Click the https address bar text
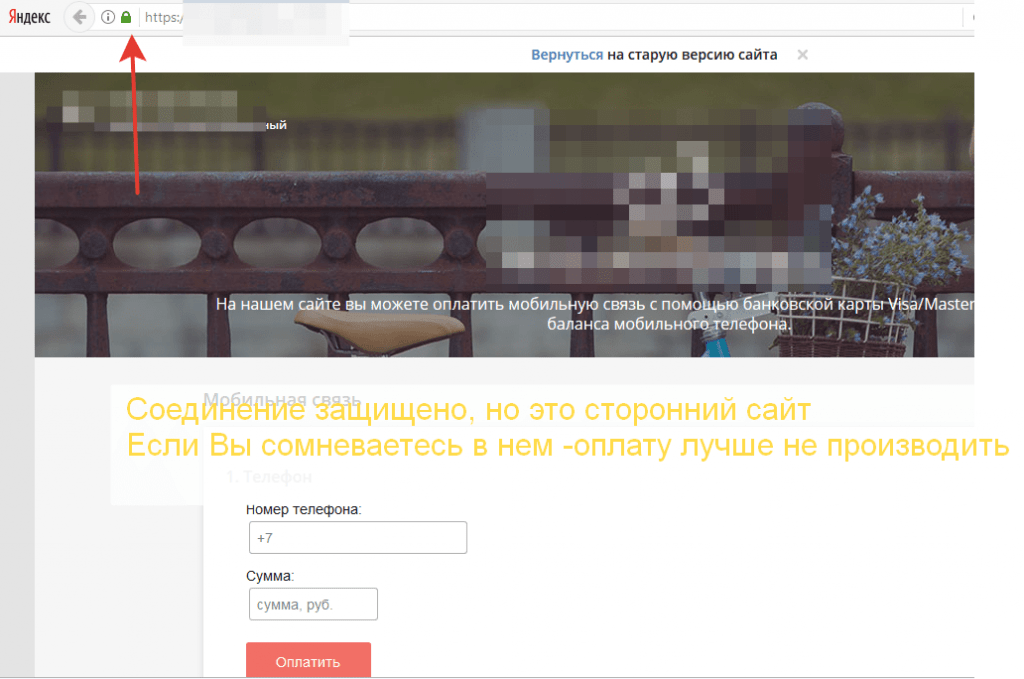1024x679 pixels. 160,17
